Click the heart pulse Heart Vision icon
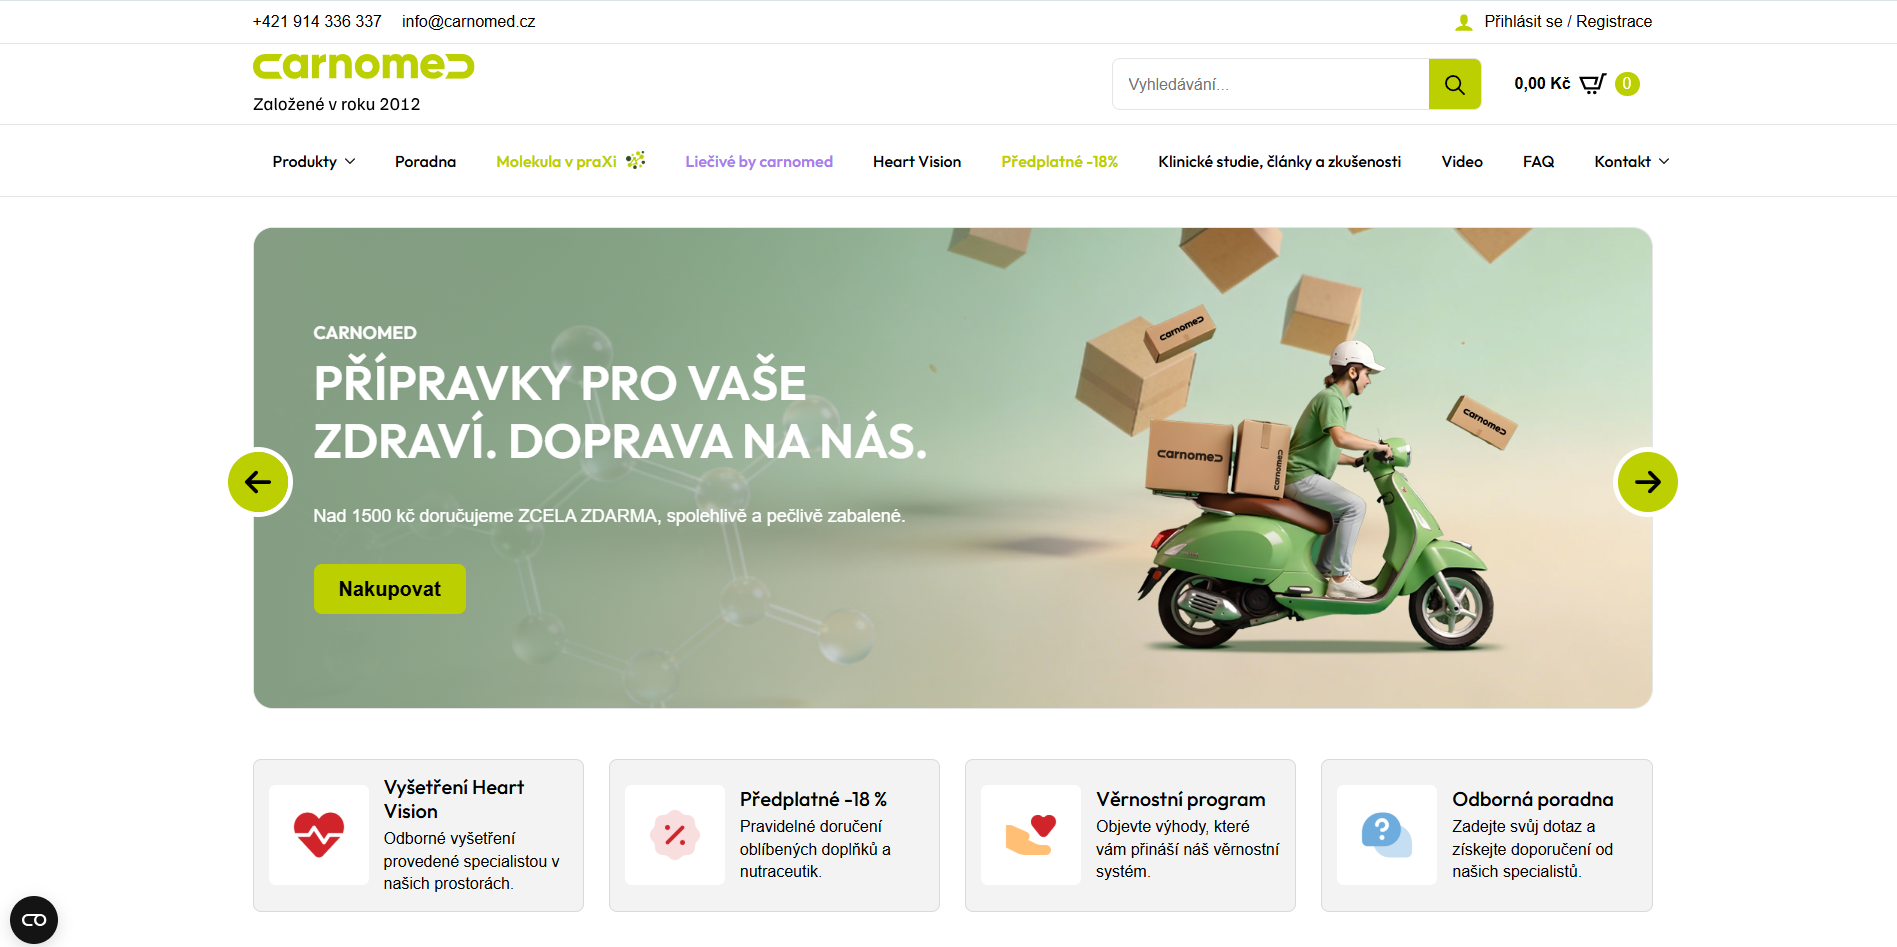This screenshot has width=1897, height=947. 319,835
